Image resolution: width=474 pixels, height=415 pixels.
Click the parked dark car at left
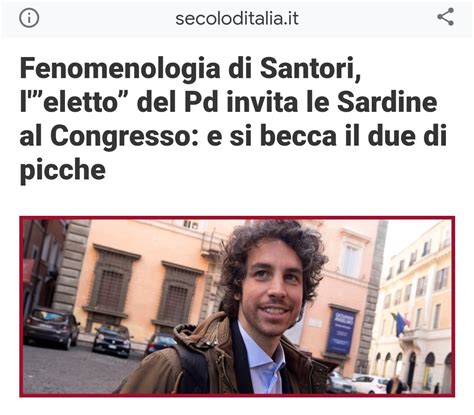(51, 327)
